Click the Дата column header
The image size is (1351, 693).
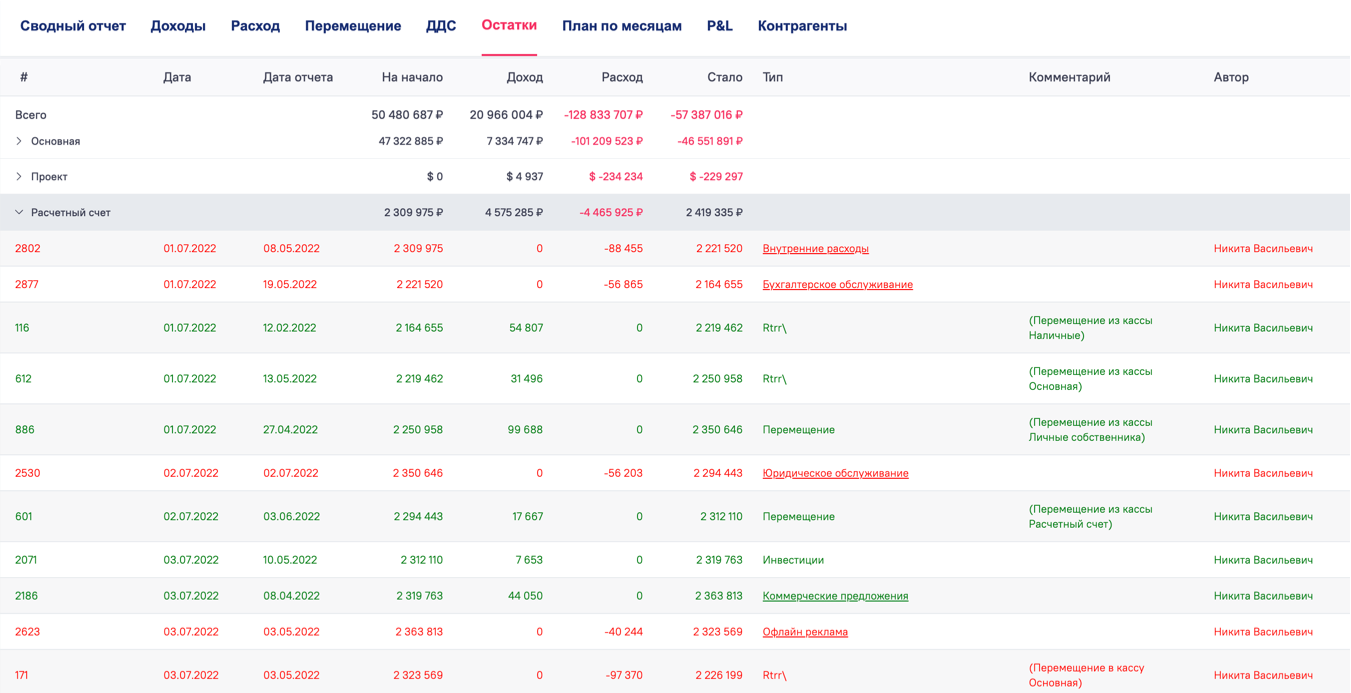click(x=177, y=77)
